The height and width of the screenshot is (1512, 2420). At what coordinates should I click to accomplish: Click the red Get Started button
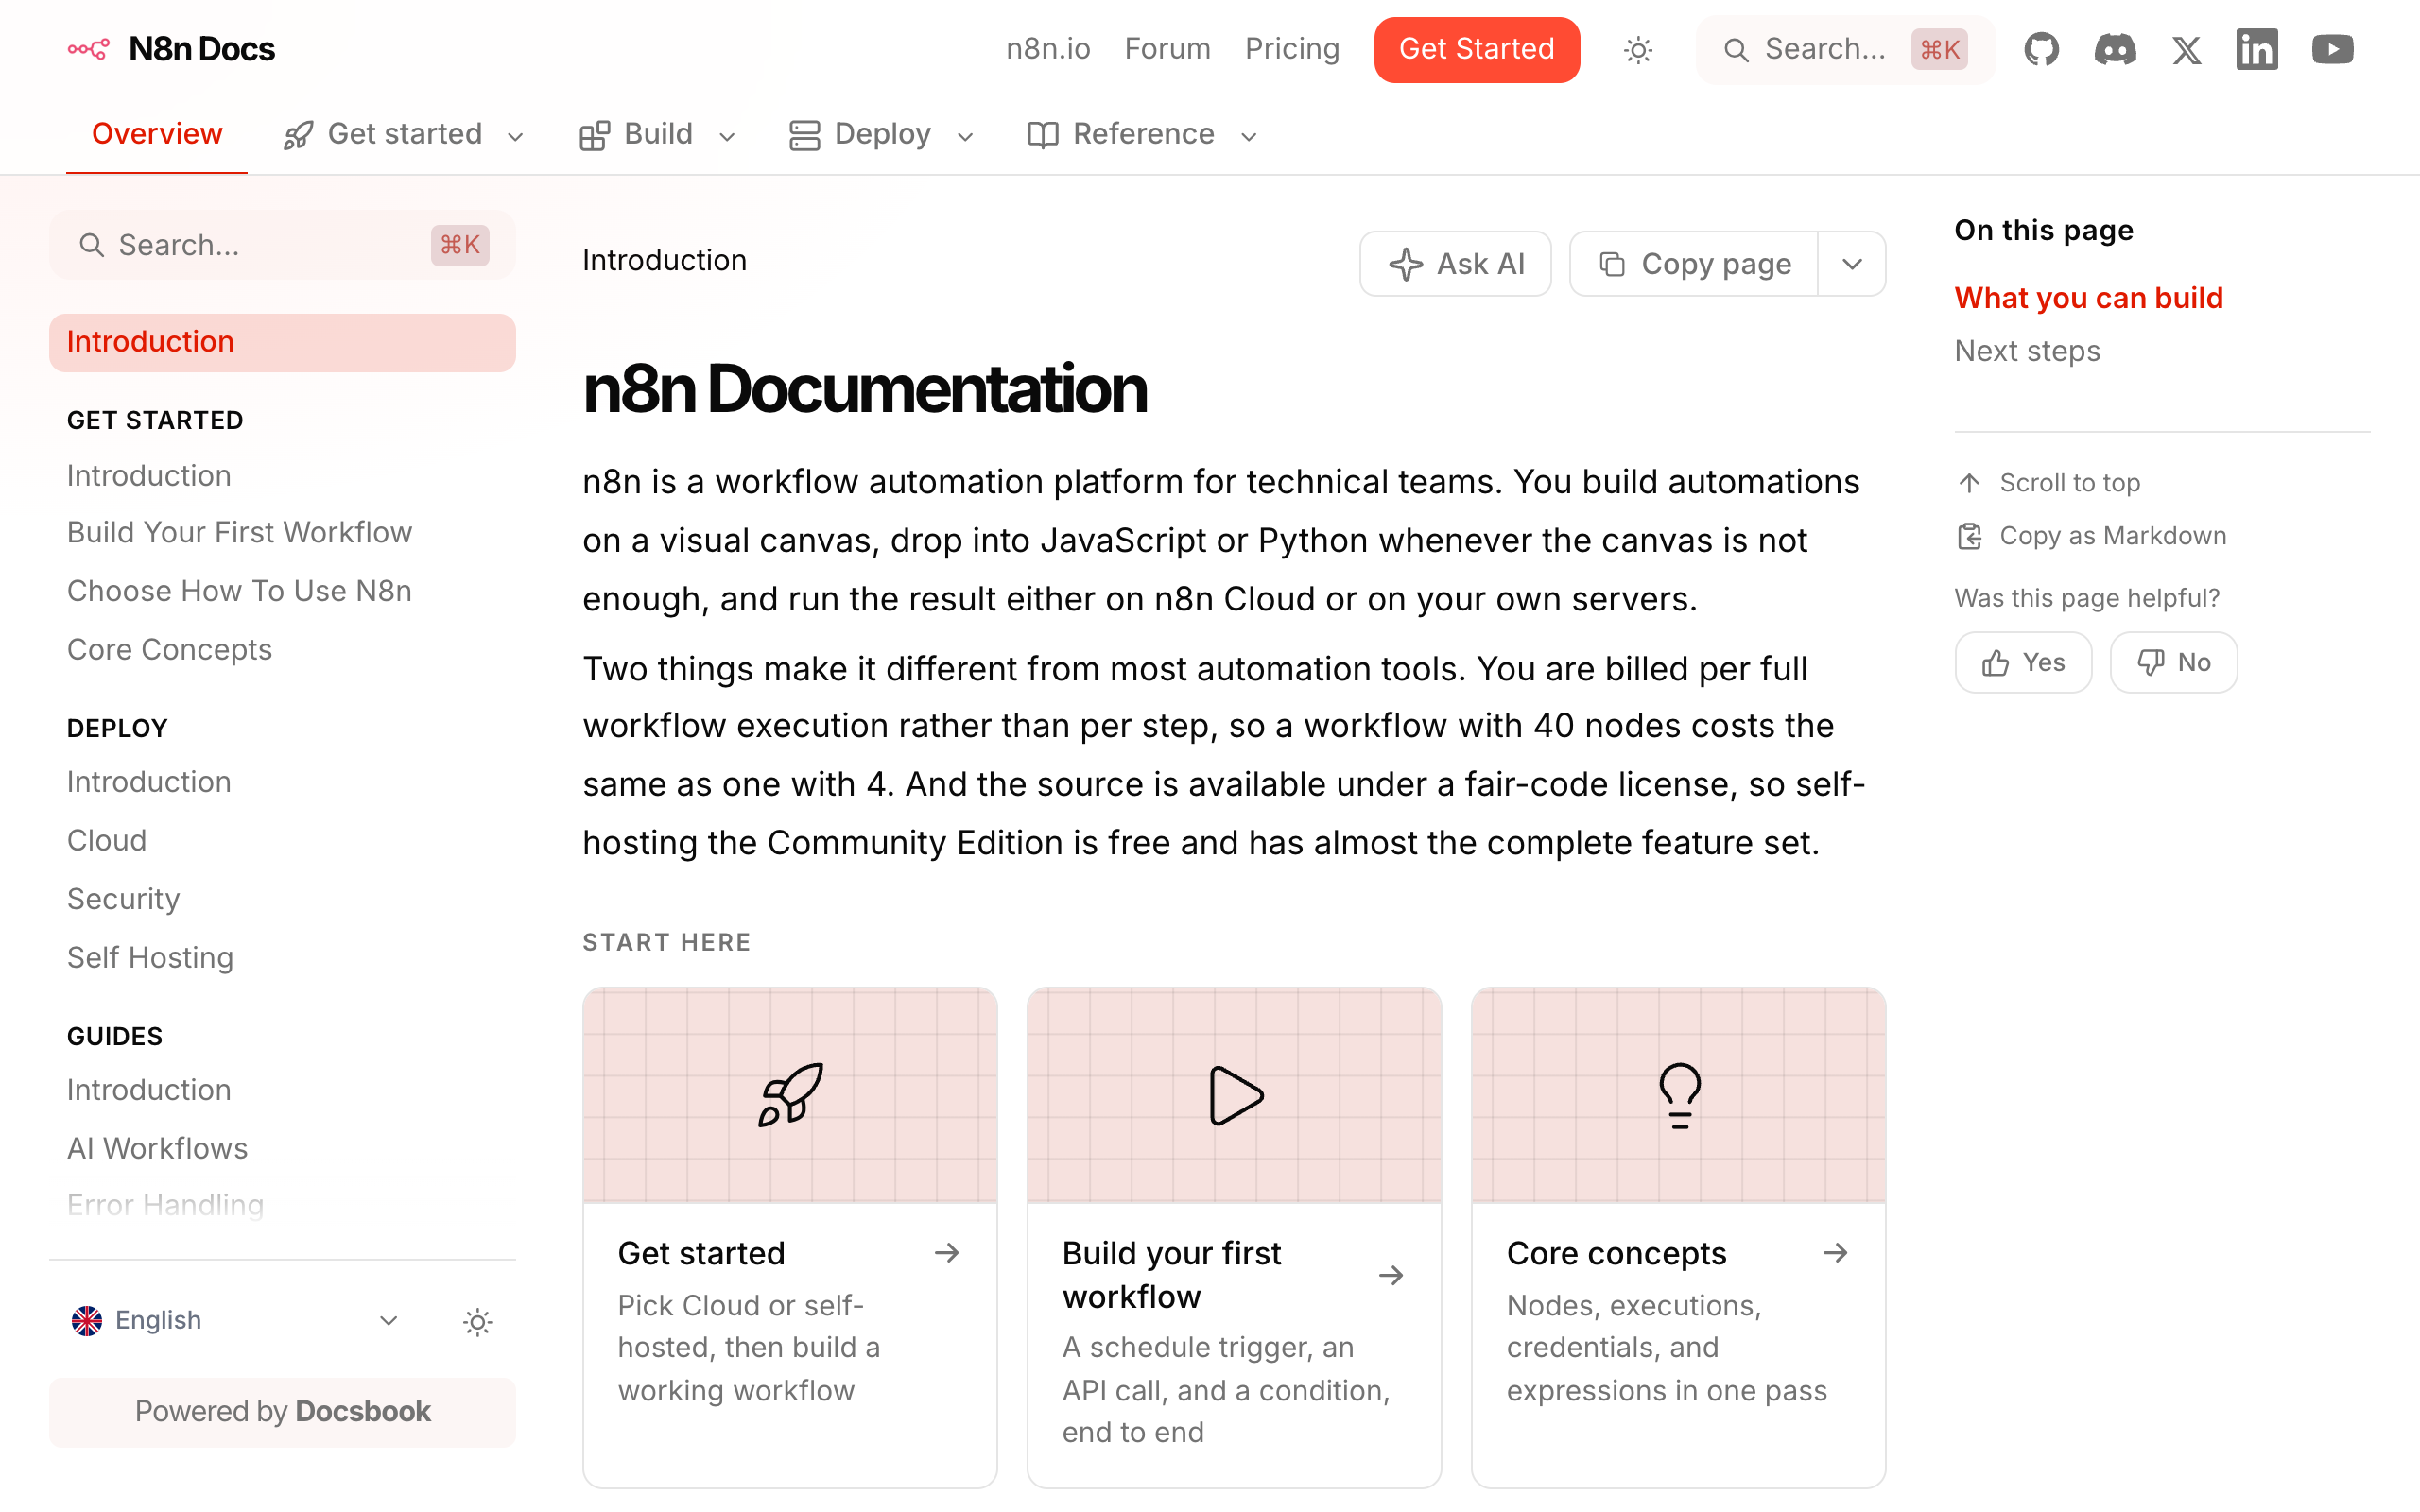pos(1476,49)
